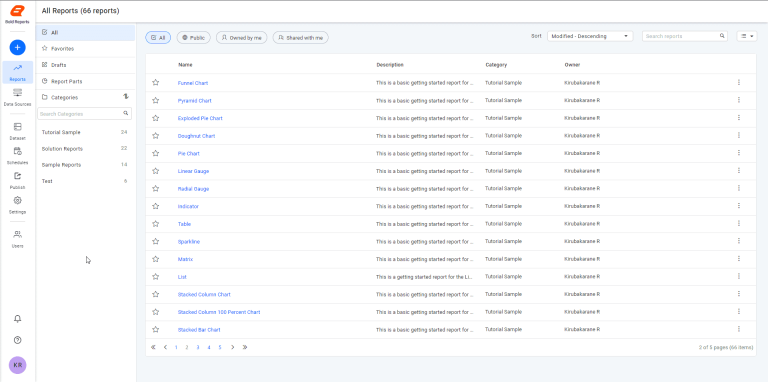The image size is (768, 382).
Task: Go to page 5 of reports
Action: point(220,347)
